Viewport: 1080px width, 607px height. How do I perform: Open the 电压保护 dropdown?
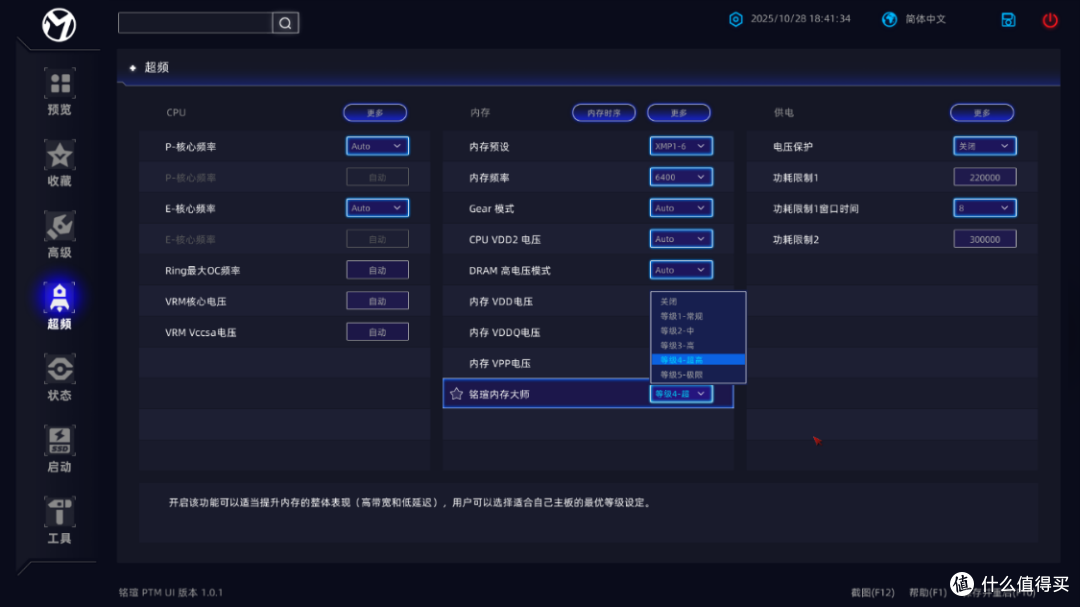[984, 146]
